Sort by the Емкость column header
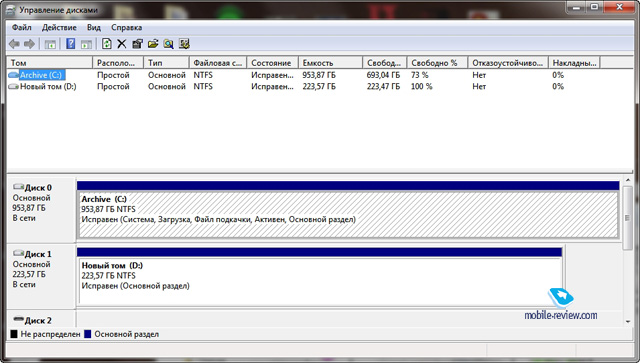640x363 pixels. click(x=331, y=63)
